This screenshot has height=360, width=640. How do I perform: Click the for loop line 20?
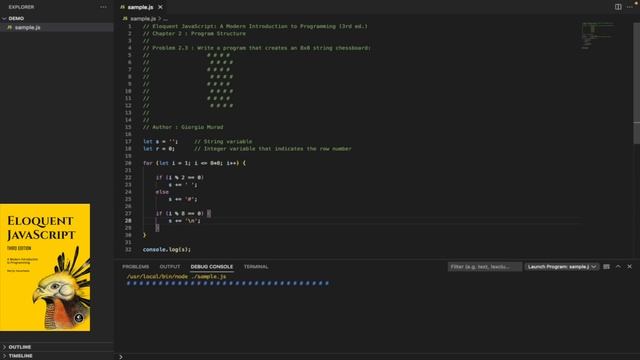[194, 163]
